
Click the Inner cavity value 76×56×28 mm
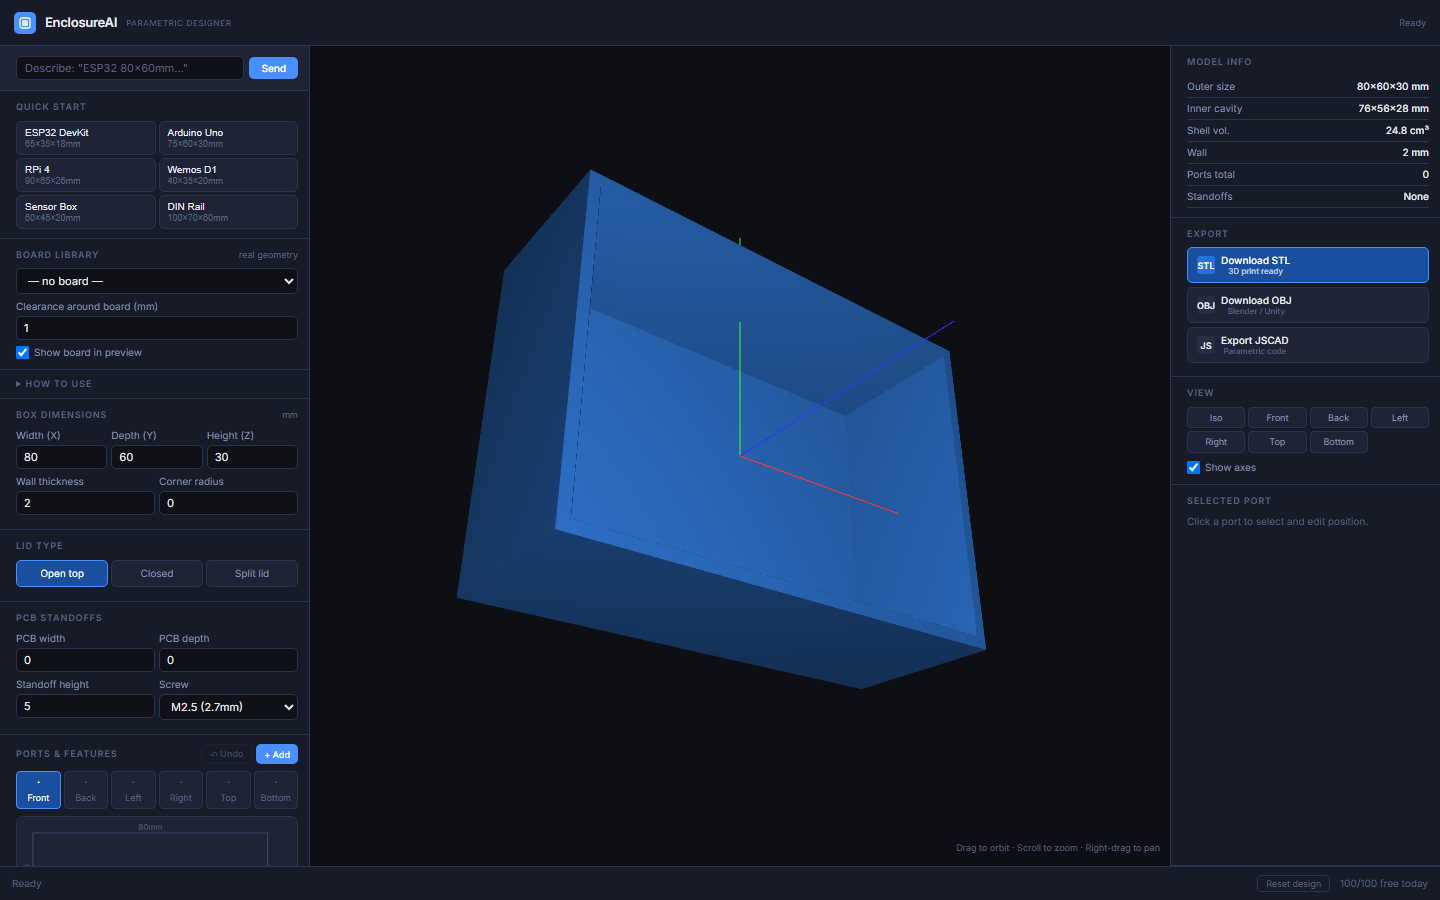(1393, 109)
